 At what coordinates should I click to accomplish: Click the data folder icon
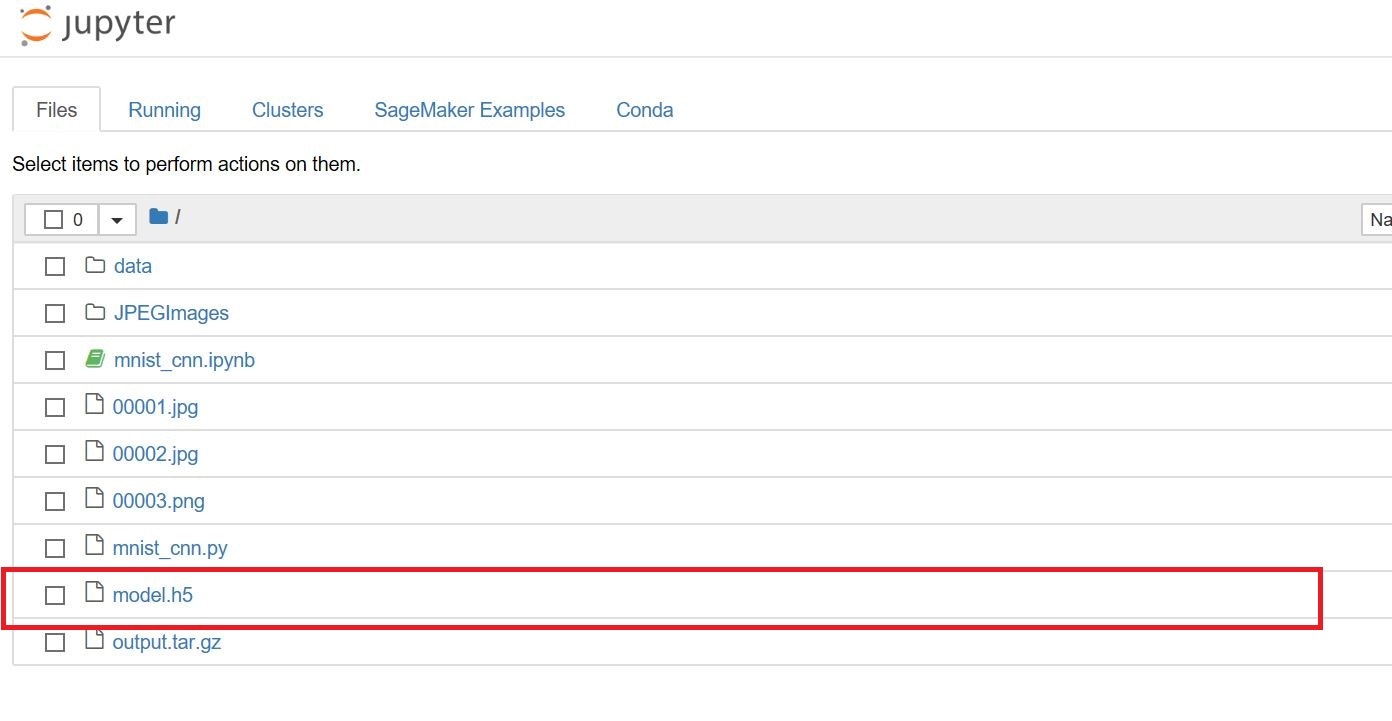(x=95, y=265)
